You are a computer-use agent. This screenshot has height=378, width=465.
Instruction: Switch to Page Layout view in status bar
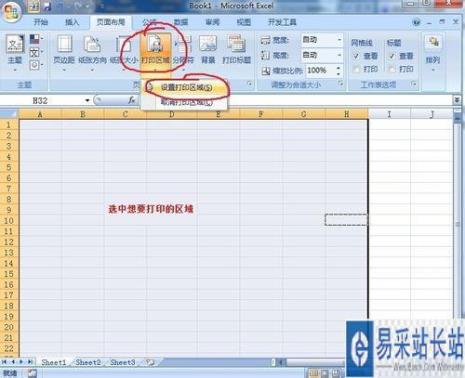click(325, 373)
